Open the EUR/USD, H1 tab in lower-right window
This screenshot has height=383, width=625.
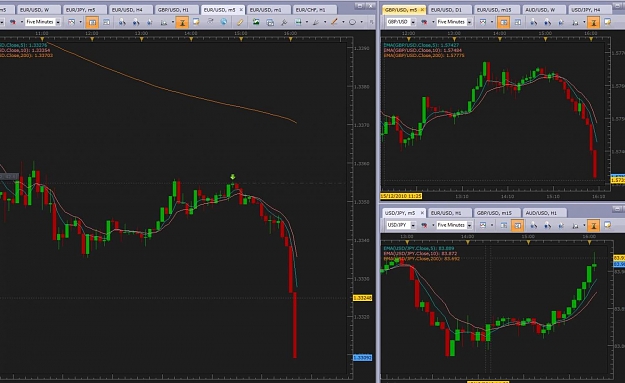coord(449,213)
